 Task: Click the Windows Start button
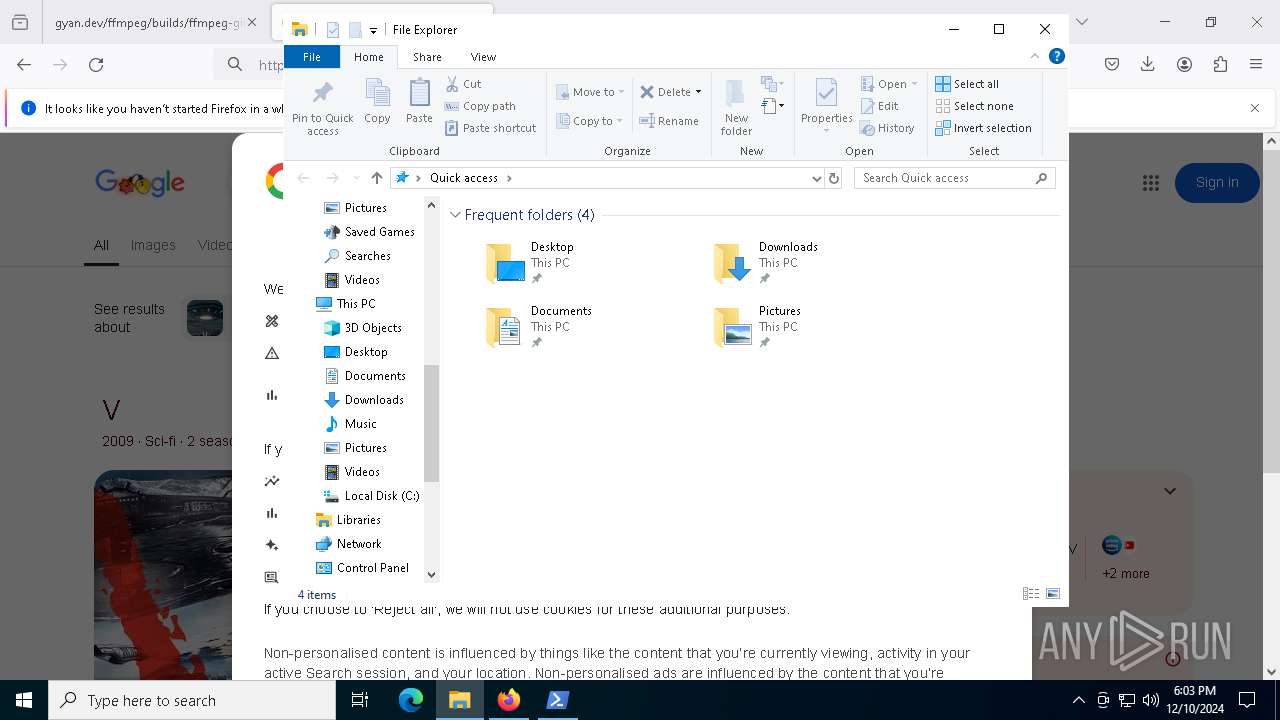(24, 700)
